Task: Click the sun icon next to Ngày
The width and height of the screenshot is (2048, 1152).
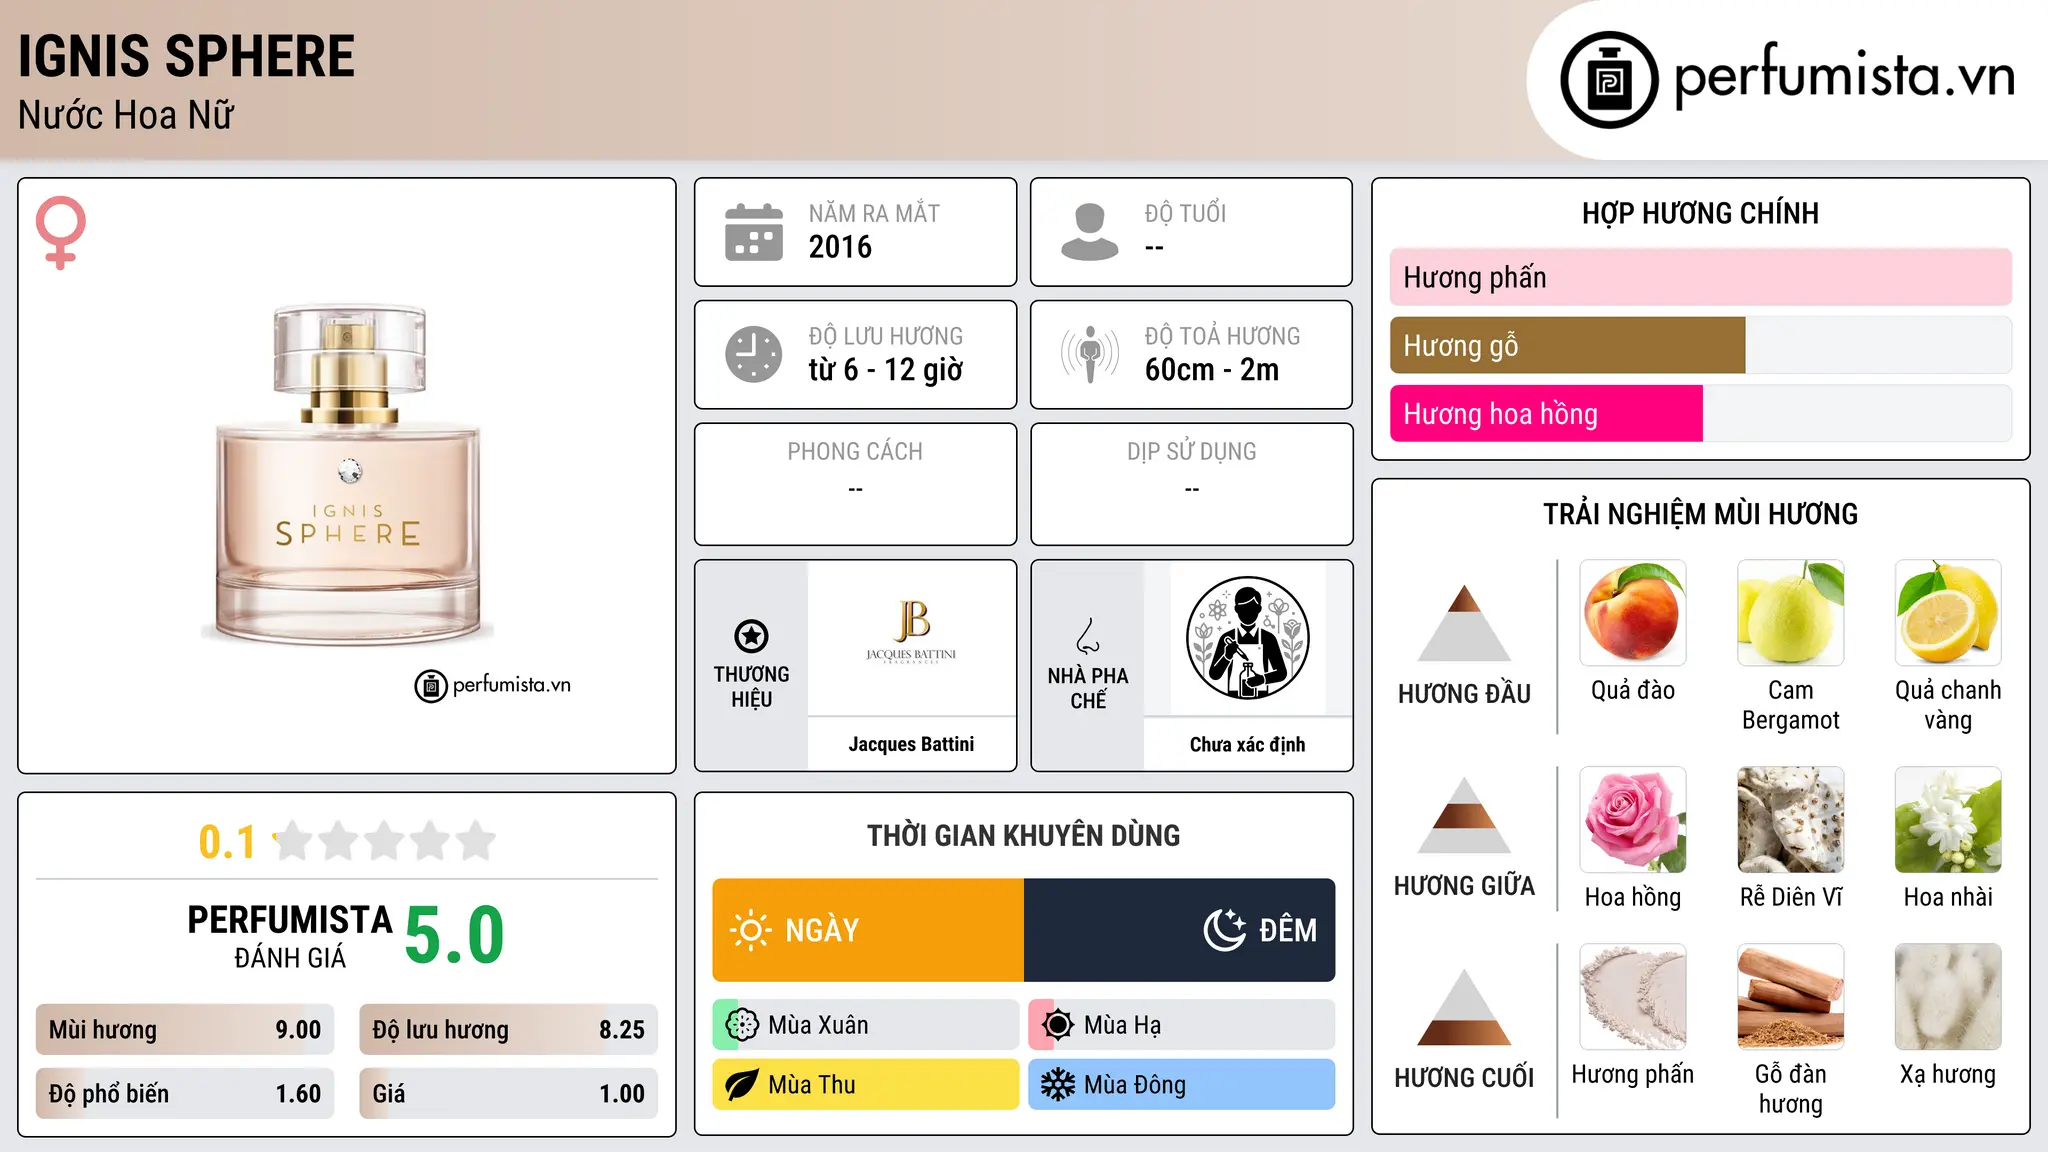Action: [x=750, y=930]
